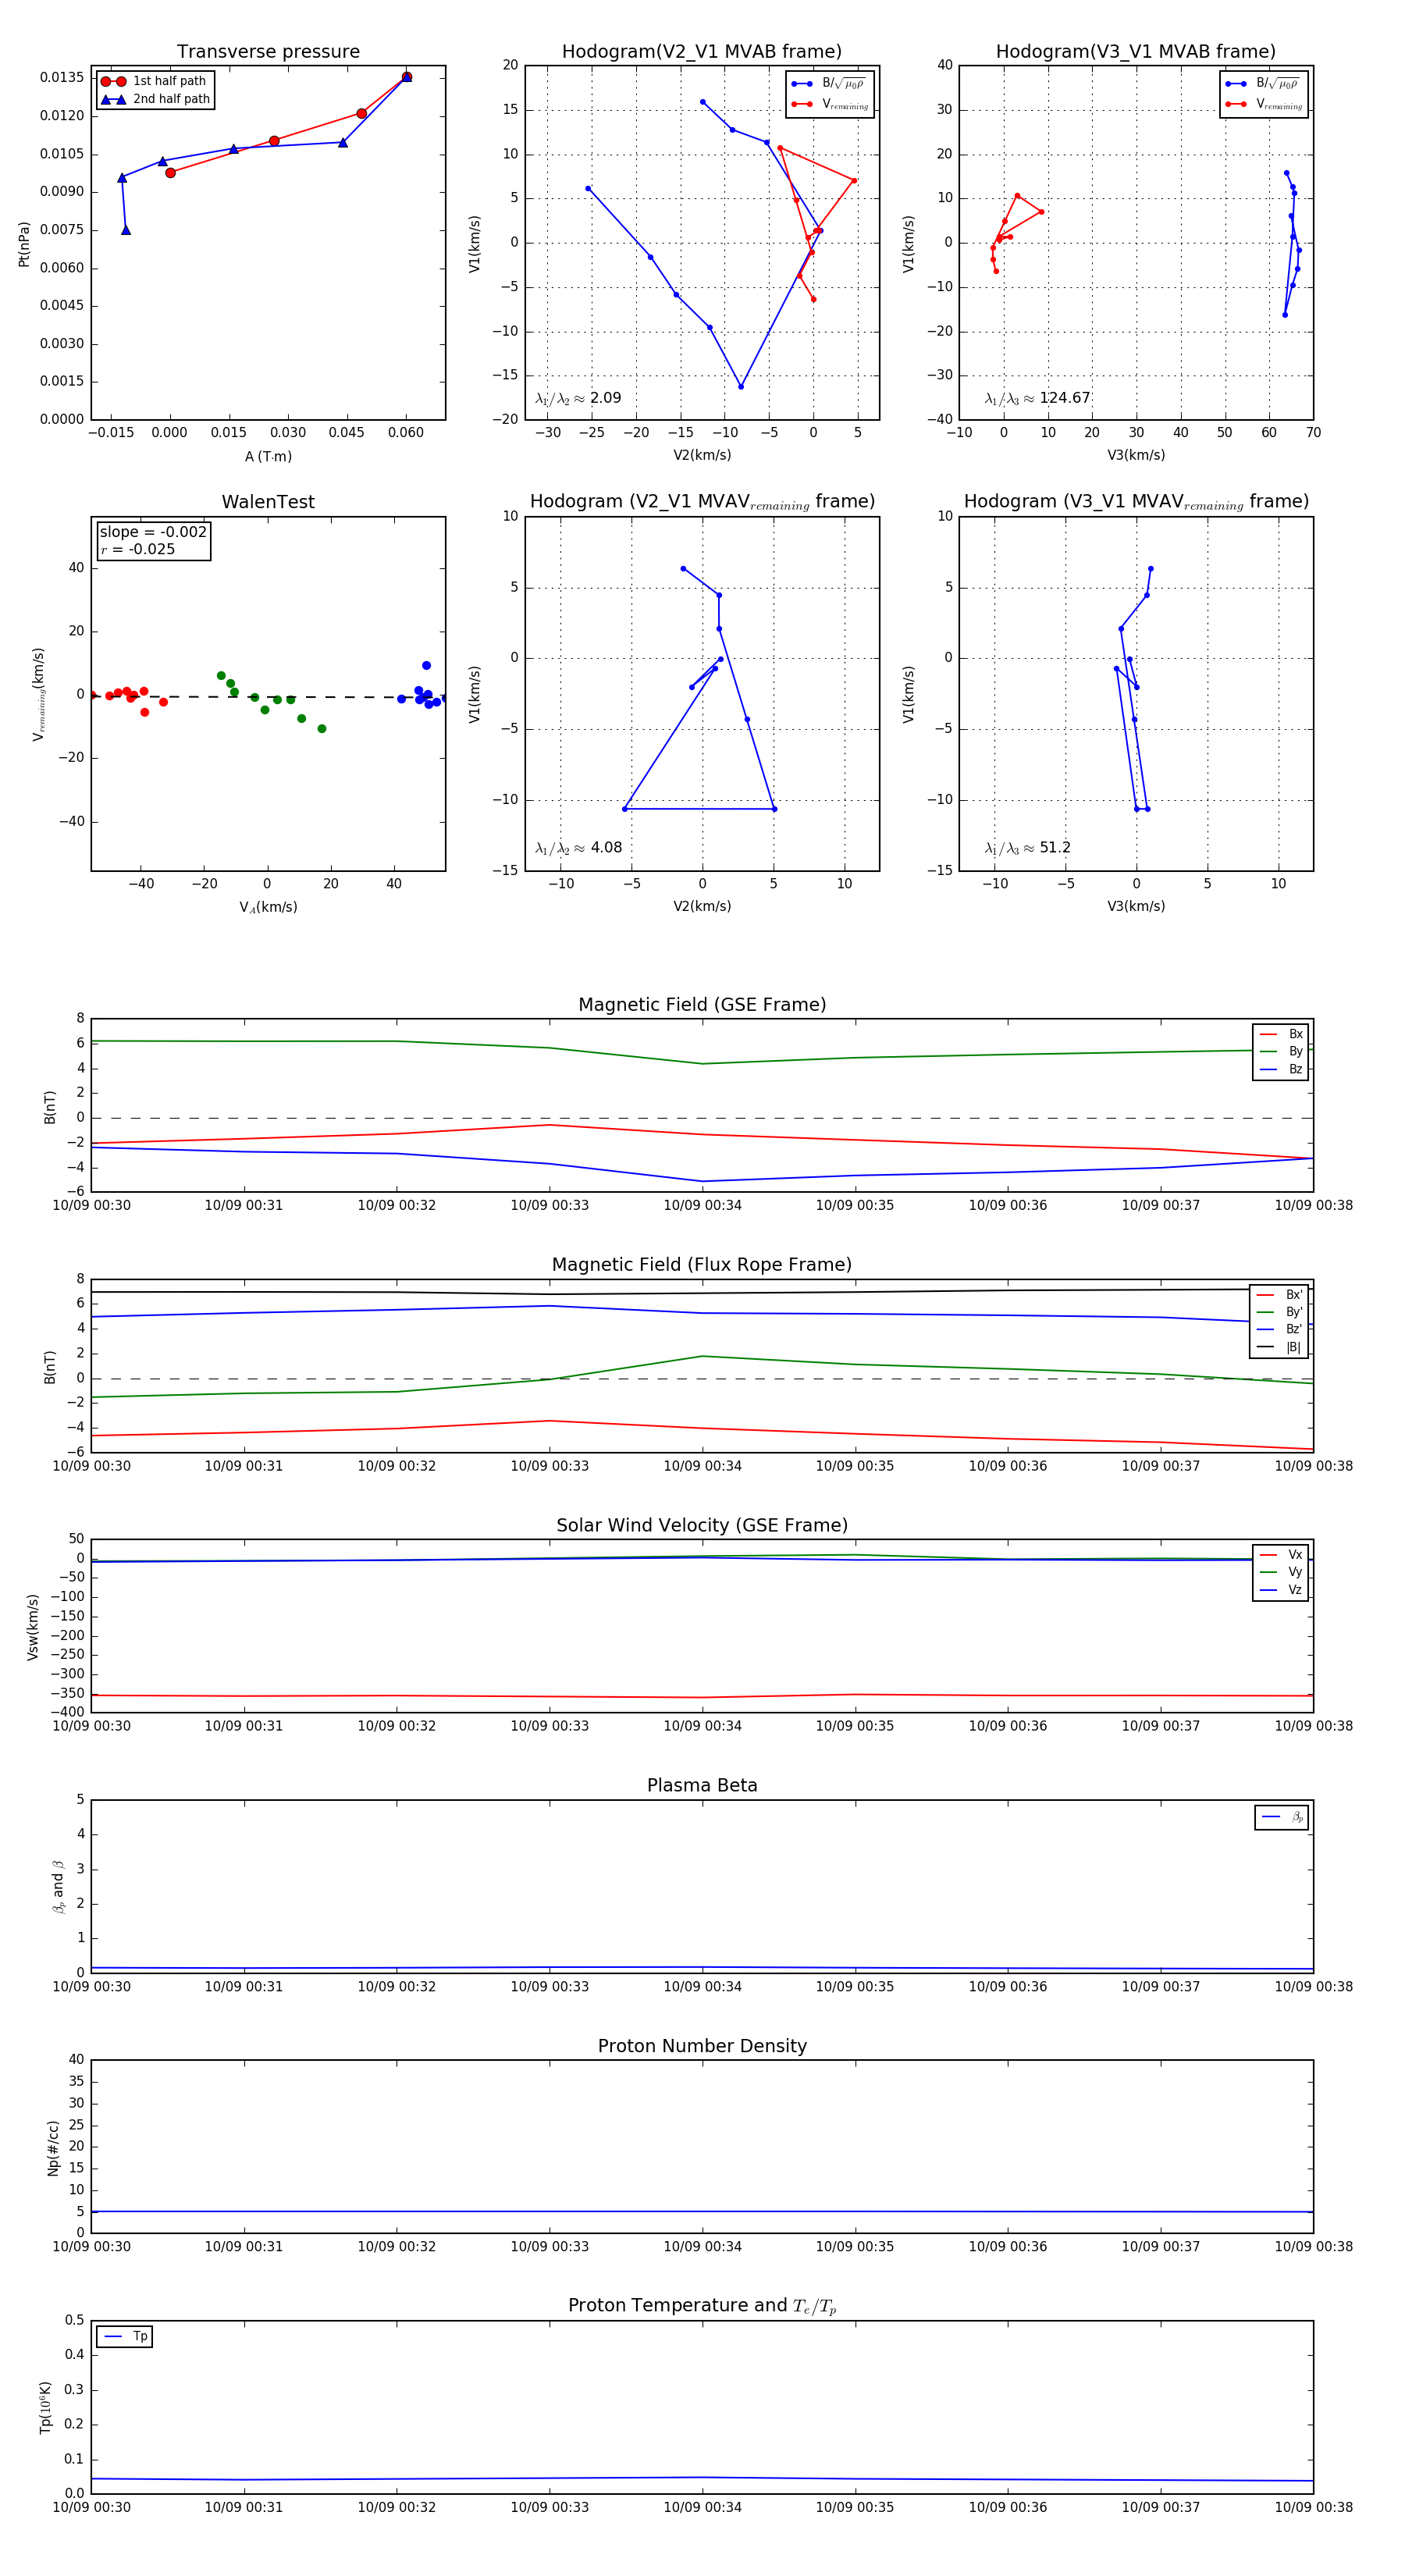This screenshot has height=2576, width=1405.
Task: Select the 'Vy' legend entry
Action: (x=1281, y=1572)
